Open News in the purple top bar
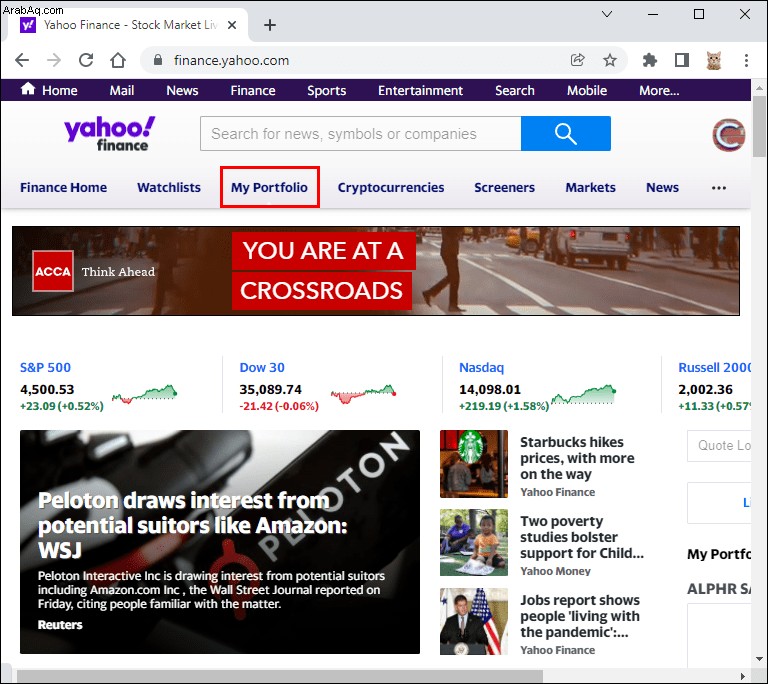The height and width of the screenshot is (684, 768). click(x=182, y=91)
